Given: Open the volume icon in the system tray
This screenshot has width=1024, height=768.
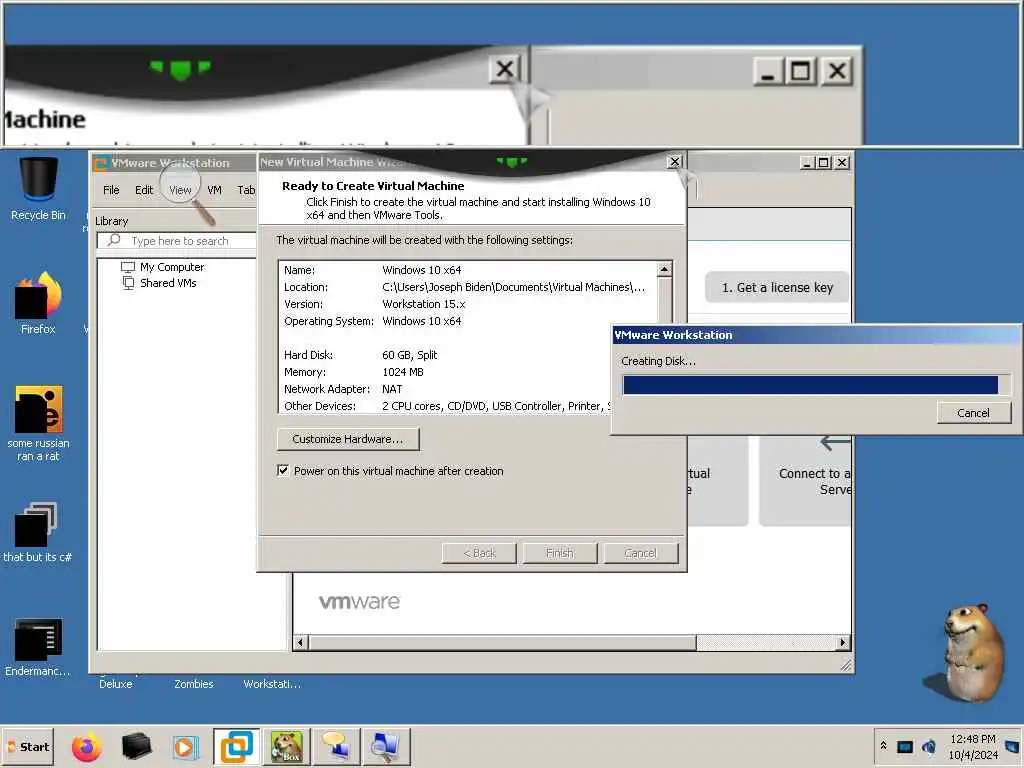Looking at the screenshot, I should tap(929, 746).
